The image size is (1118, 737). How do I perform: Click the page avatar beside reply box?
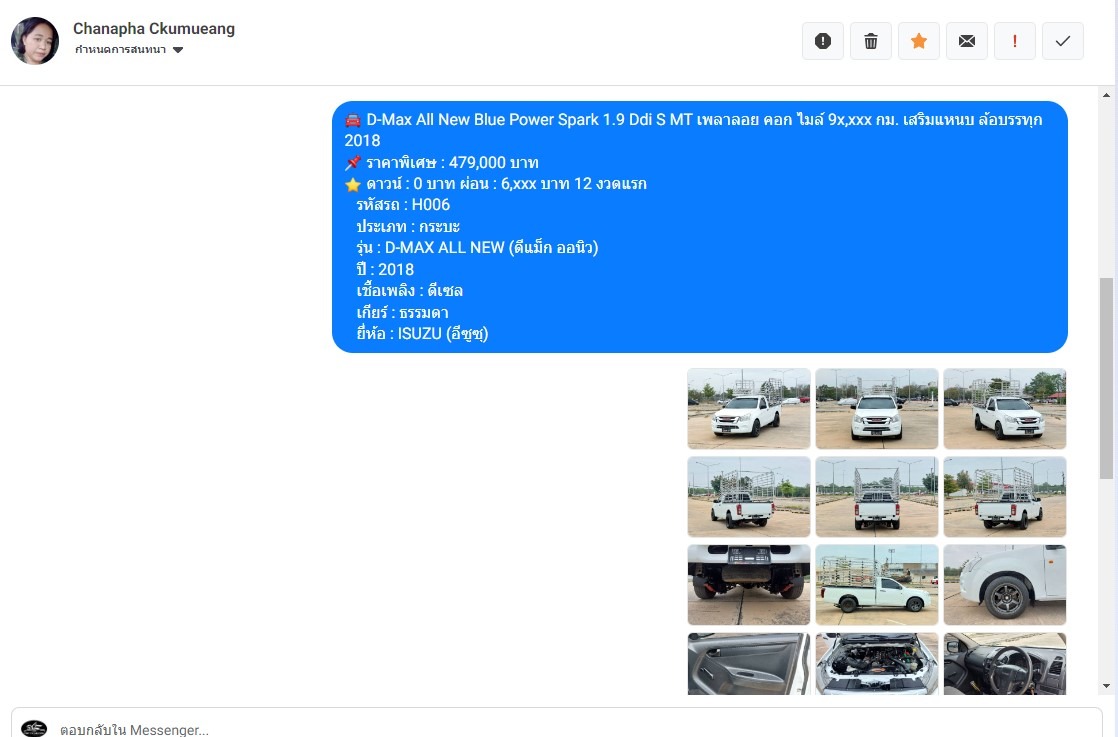34,728
